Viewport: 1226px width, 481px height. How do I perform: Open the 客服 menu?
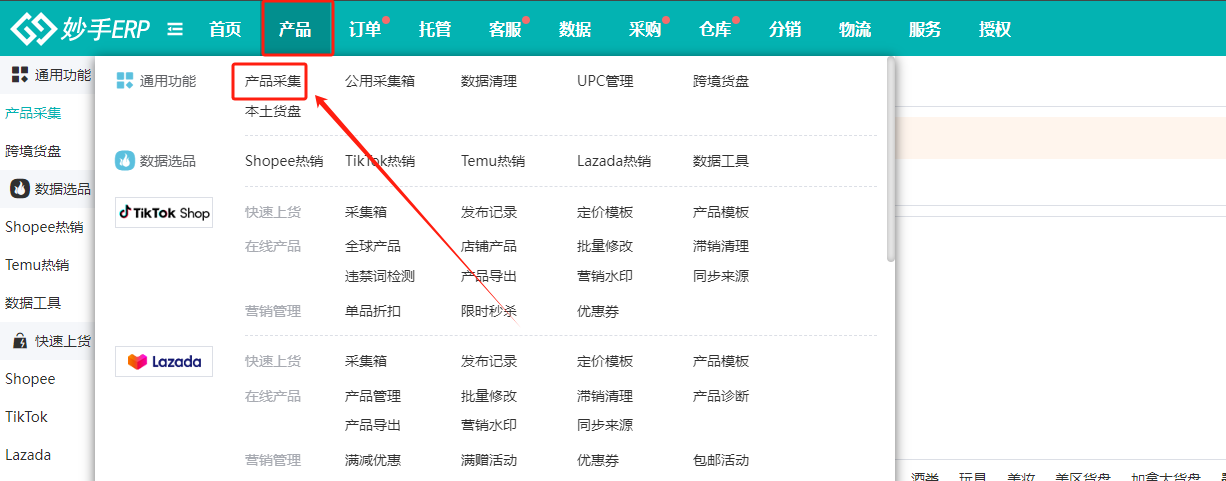click(x=505, y=29)
